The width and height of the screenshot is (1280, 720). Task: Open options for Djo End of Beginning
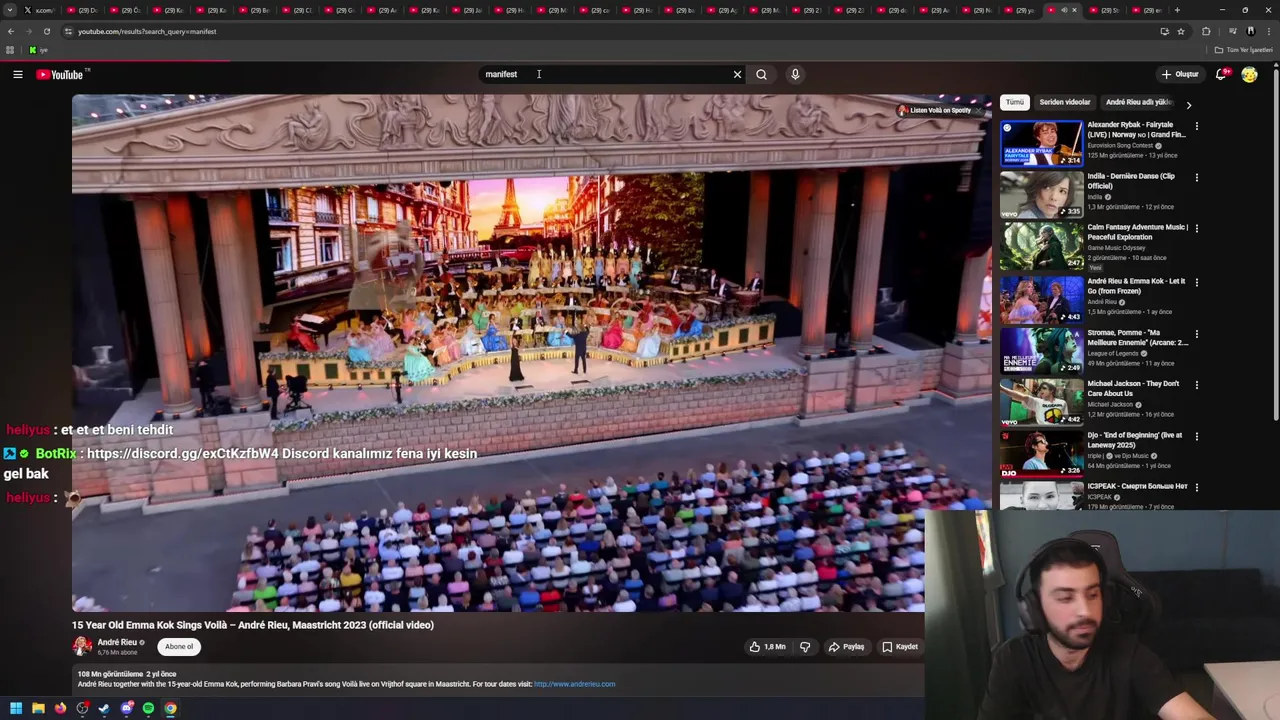1196,437
